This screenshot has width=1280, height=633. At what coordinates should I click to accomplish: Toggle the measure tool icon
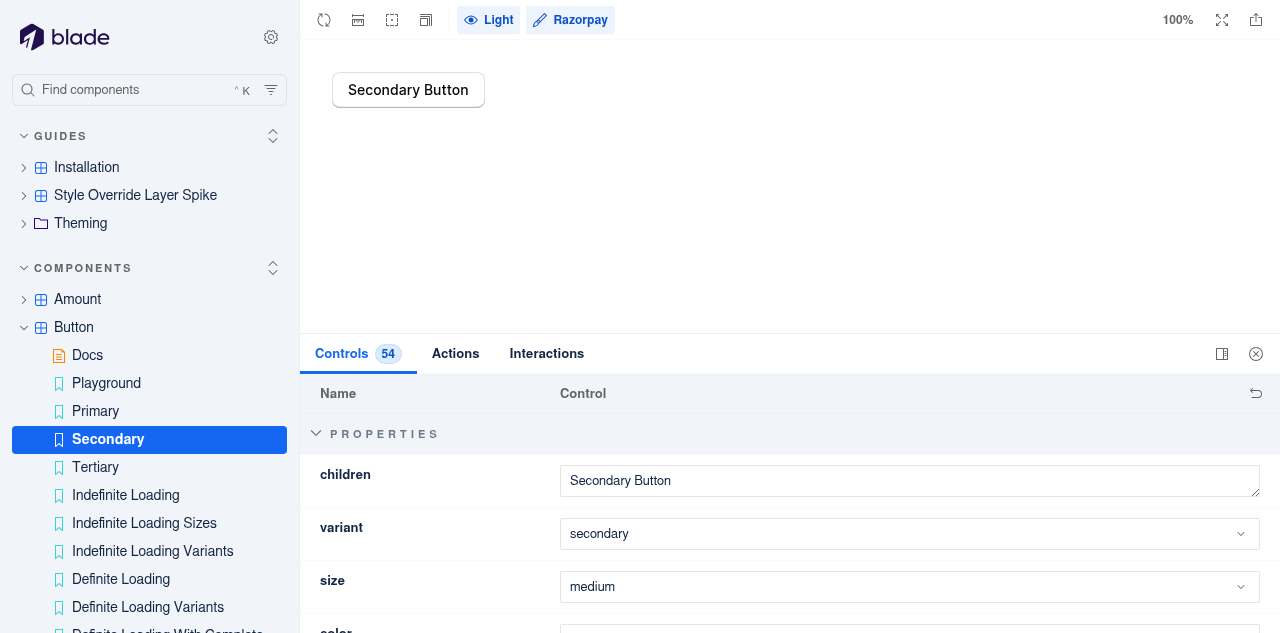tap(358, 20)
